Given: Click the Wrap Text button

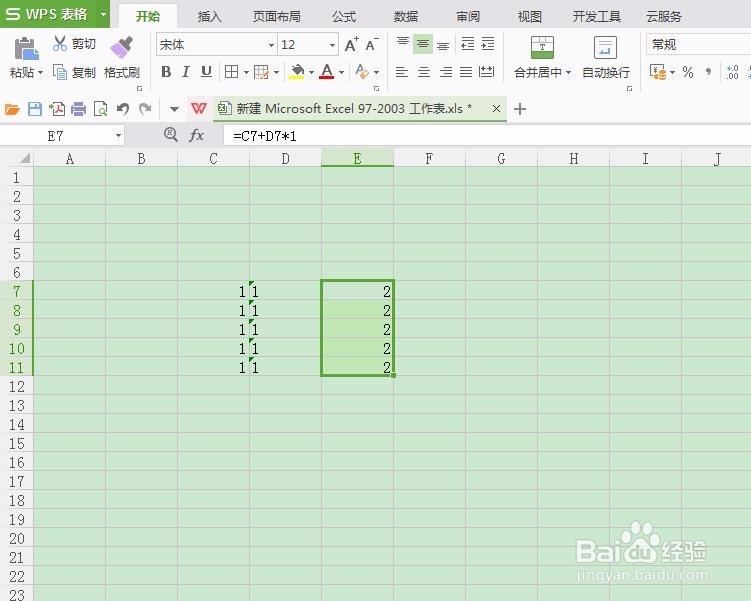Looking at the screenshot, I should pyautogui.click(x=605, y=57).
